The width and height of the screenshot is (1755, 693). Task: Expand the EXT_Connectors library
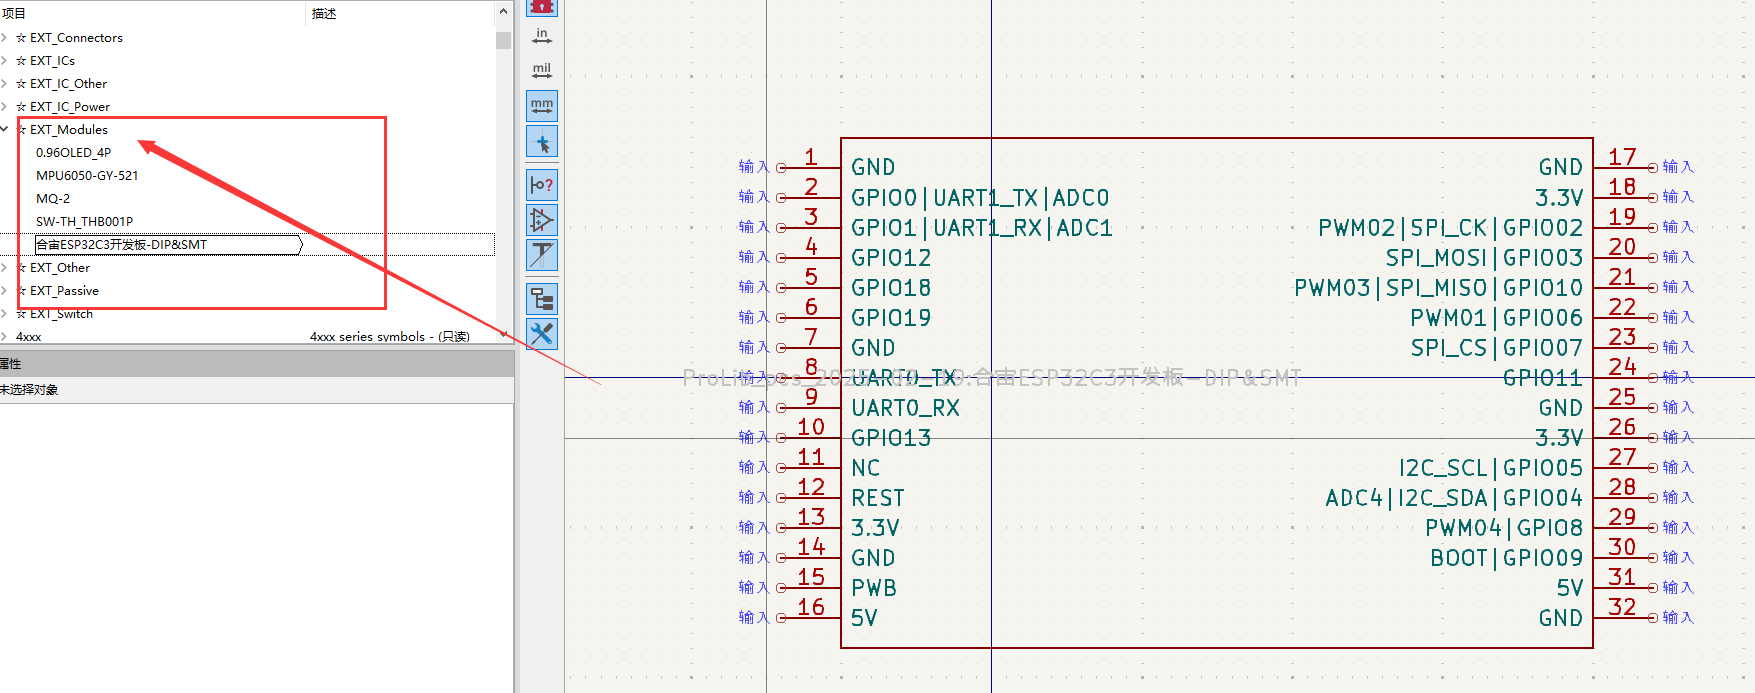pyautogui.click(x=5, y=38)
